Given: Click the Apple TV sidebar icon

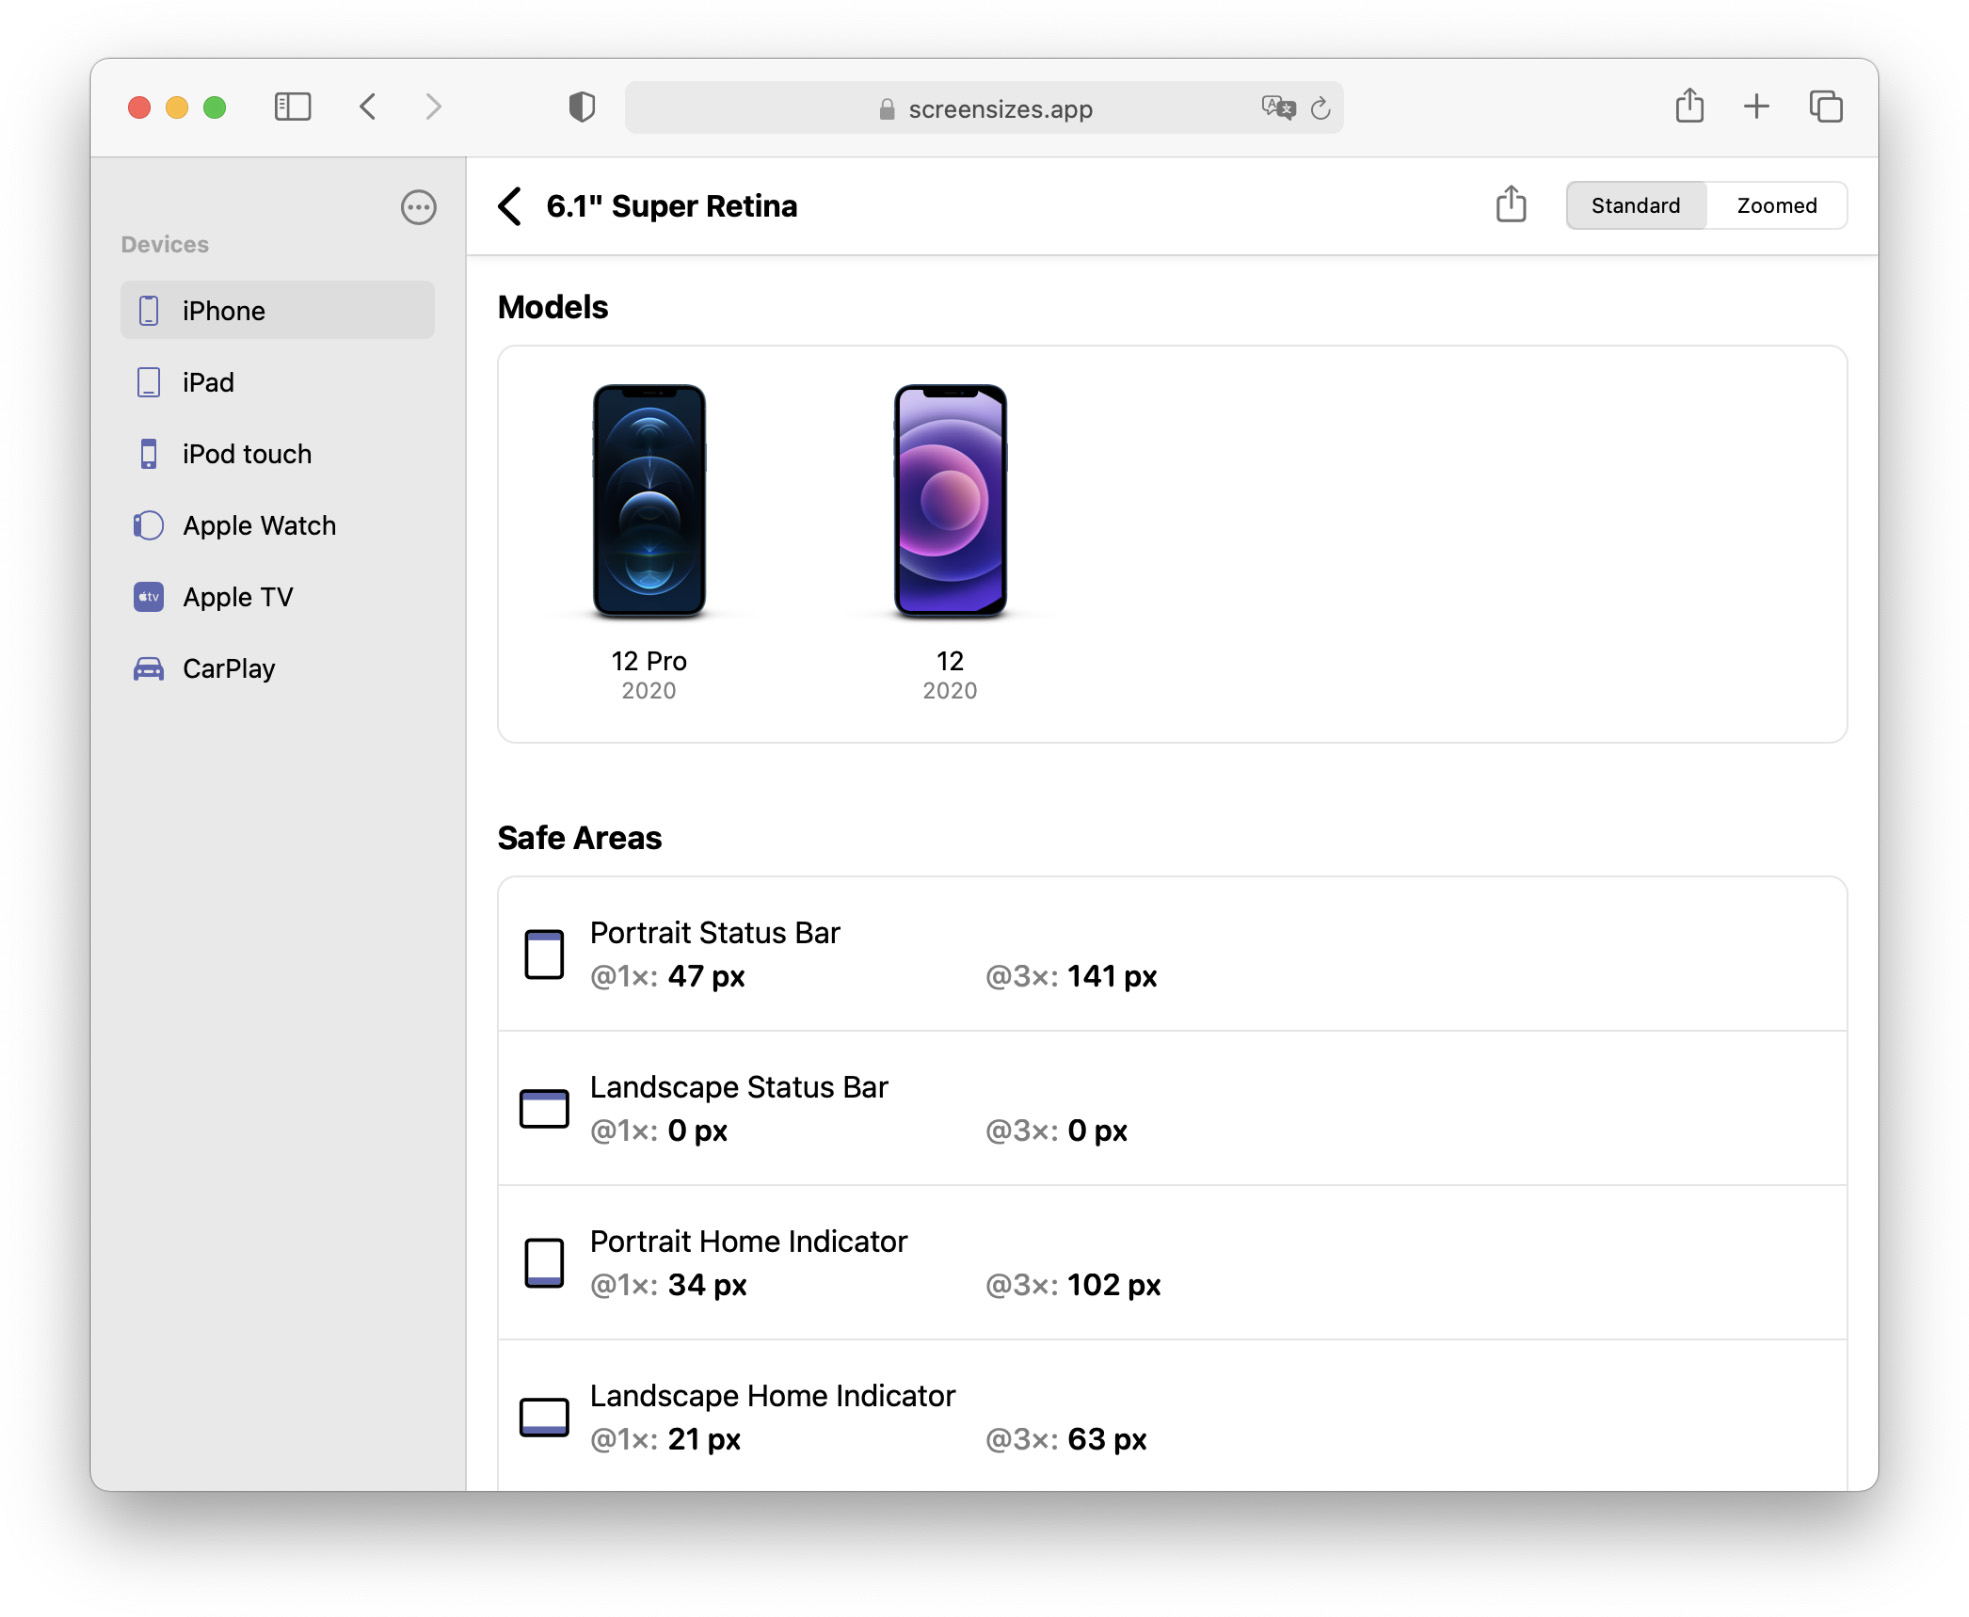Looking at the screenshot, I should (148, 597).
